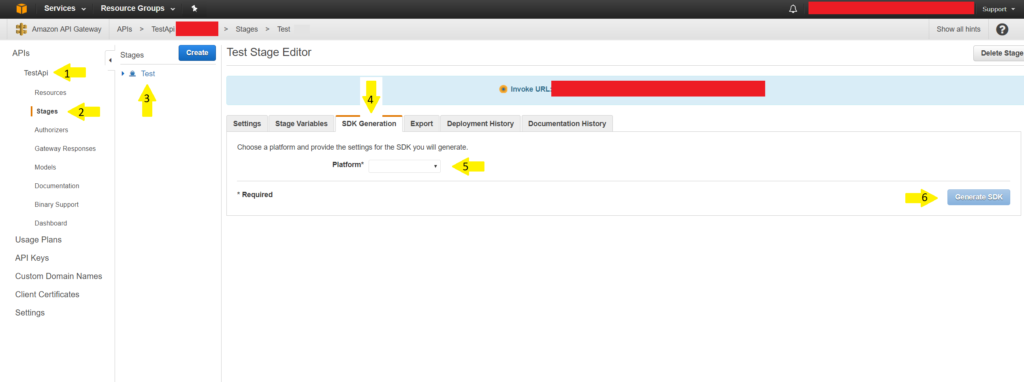The height and width of the screenshot is (382, 1024).
Task: Collapse the sidebar using the arrow handle
Action: tap(110, 60)
